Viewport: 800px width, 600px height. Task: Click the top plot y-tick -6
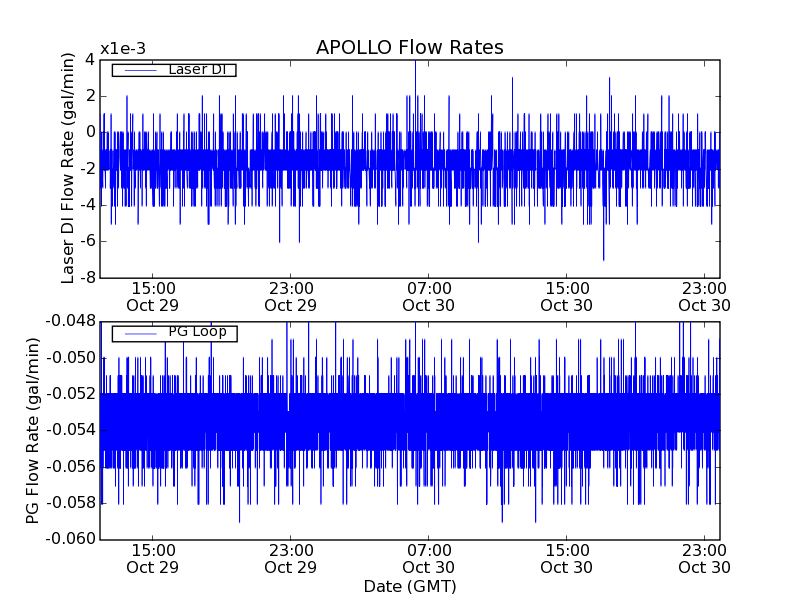coord(88,241)
